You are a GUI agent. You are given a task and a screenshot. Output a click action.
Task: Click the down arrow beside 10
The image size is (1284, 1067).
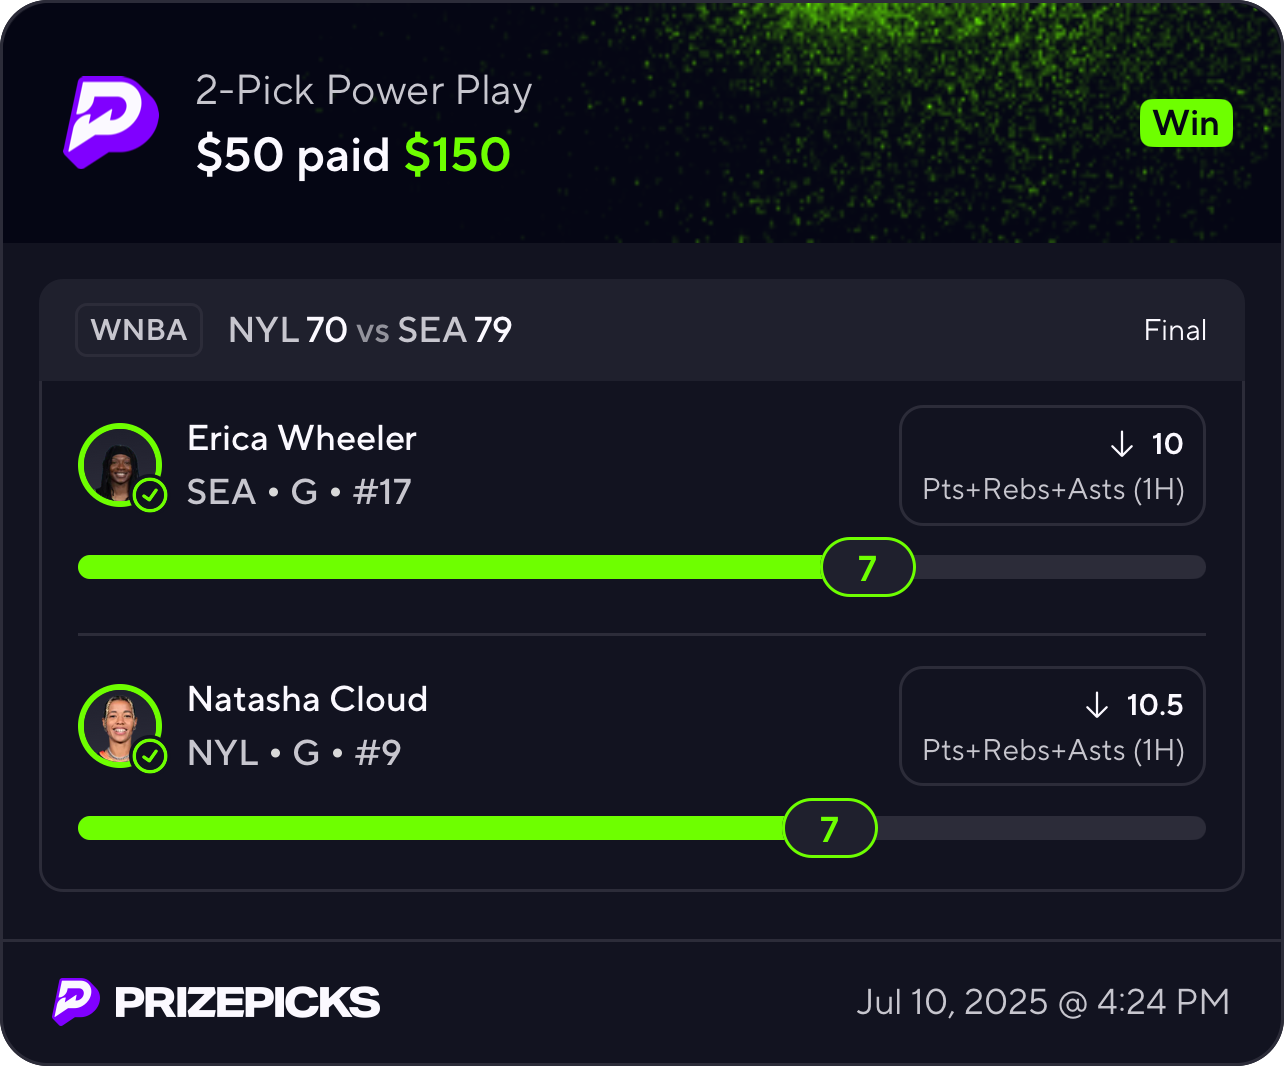[x=1122, y=444]
